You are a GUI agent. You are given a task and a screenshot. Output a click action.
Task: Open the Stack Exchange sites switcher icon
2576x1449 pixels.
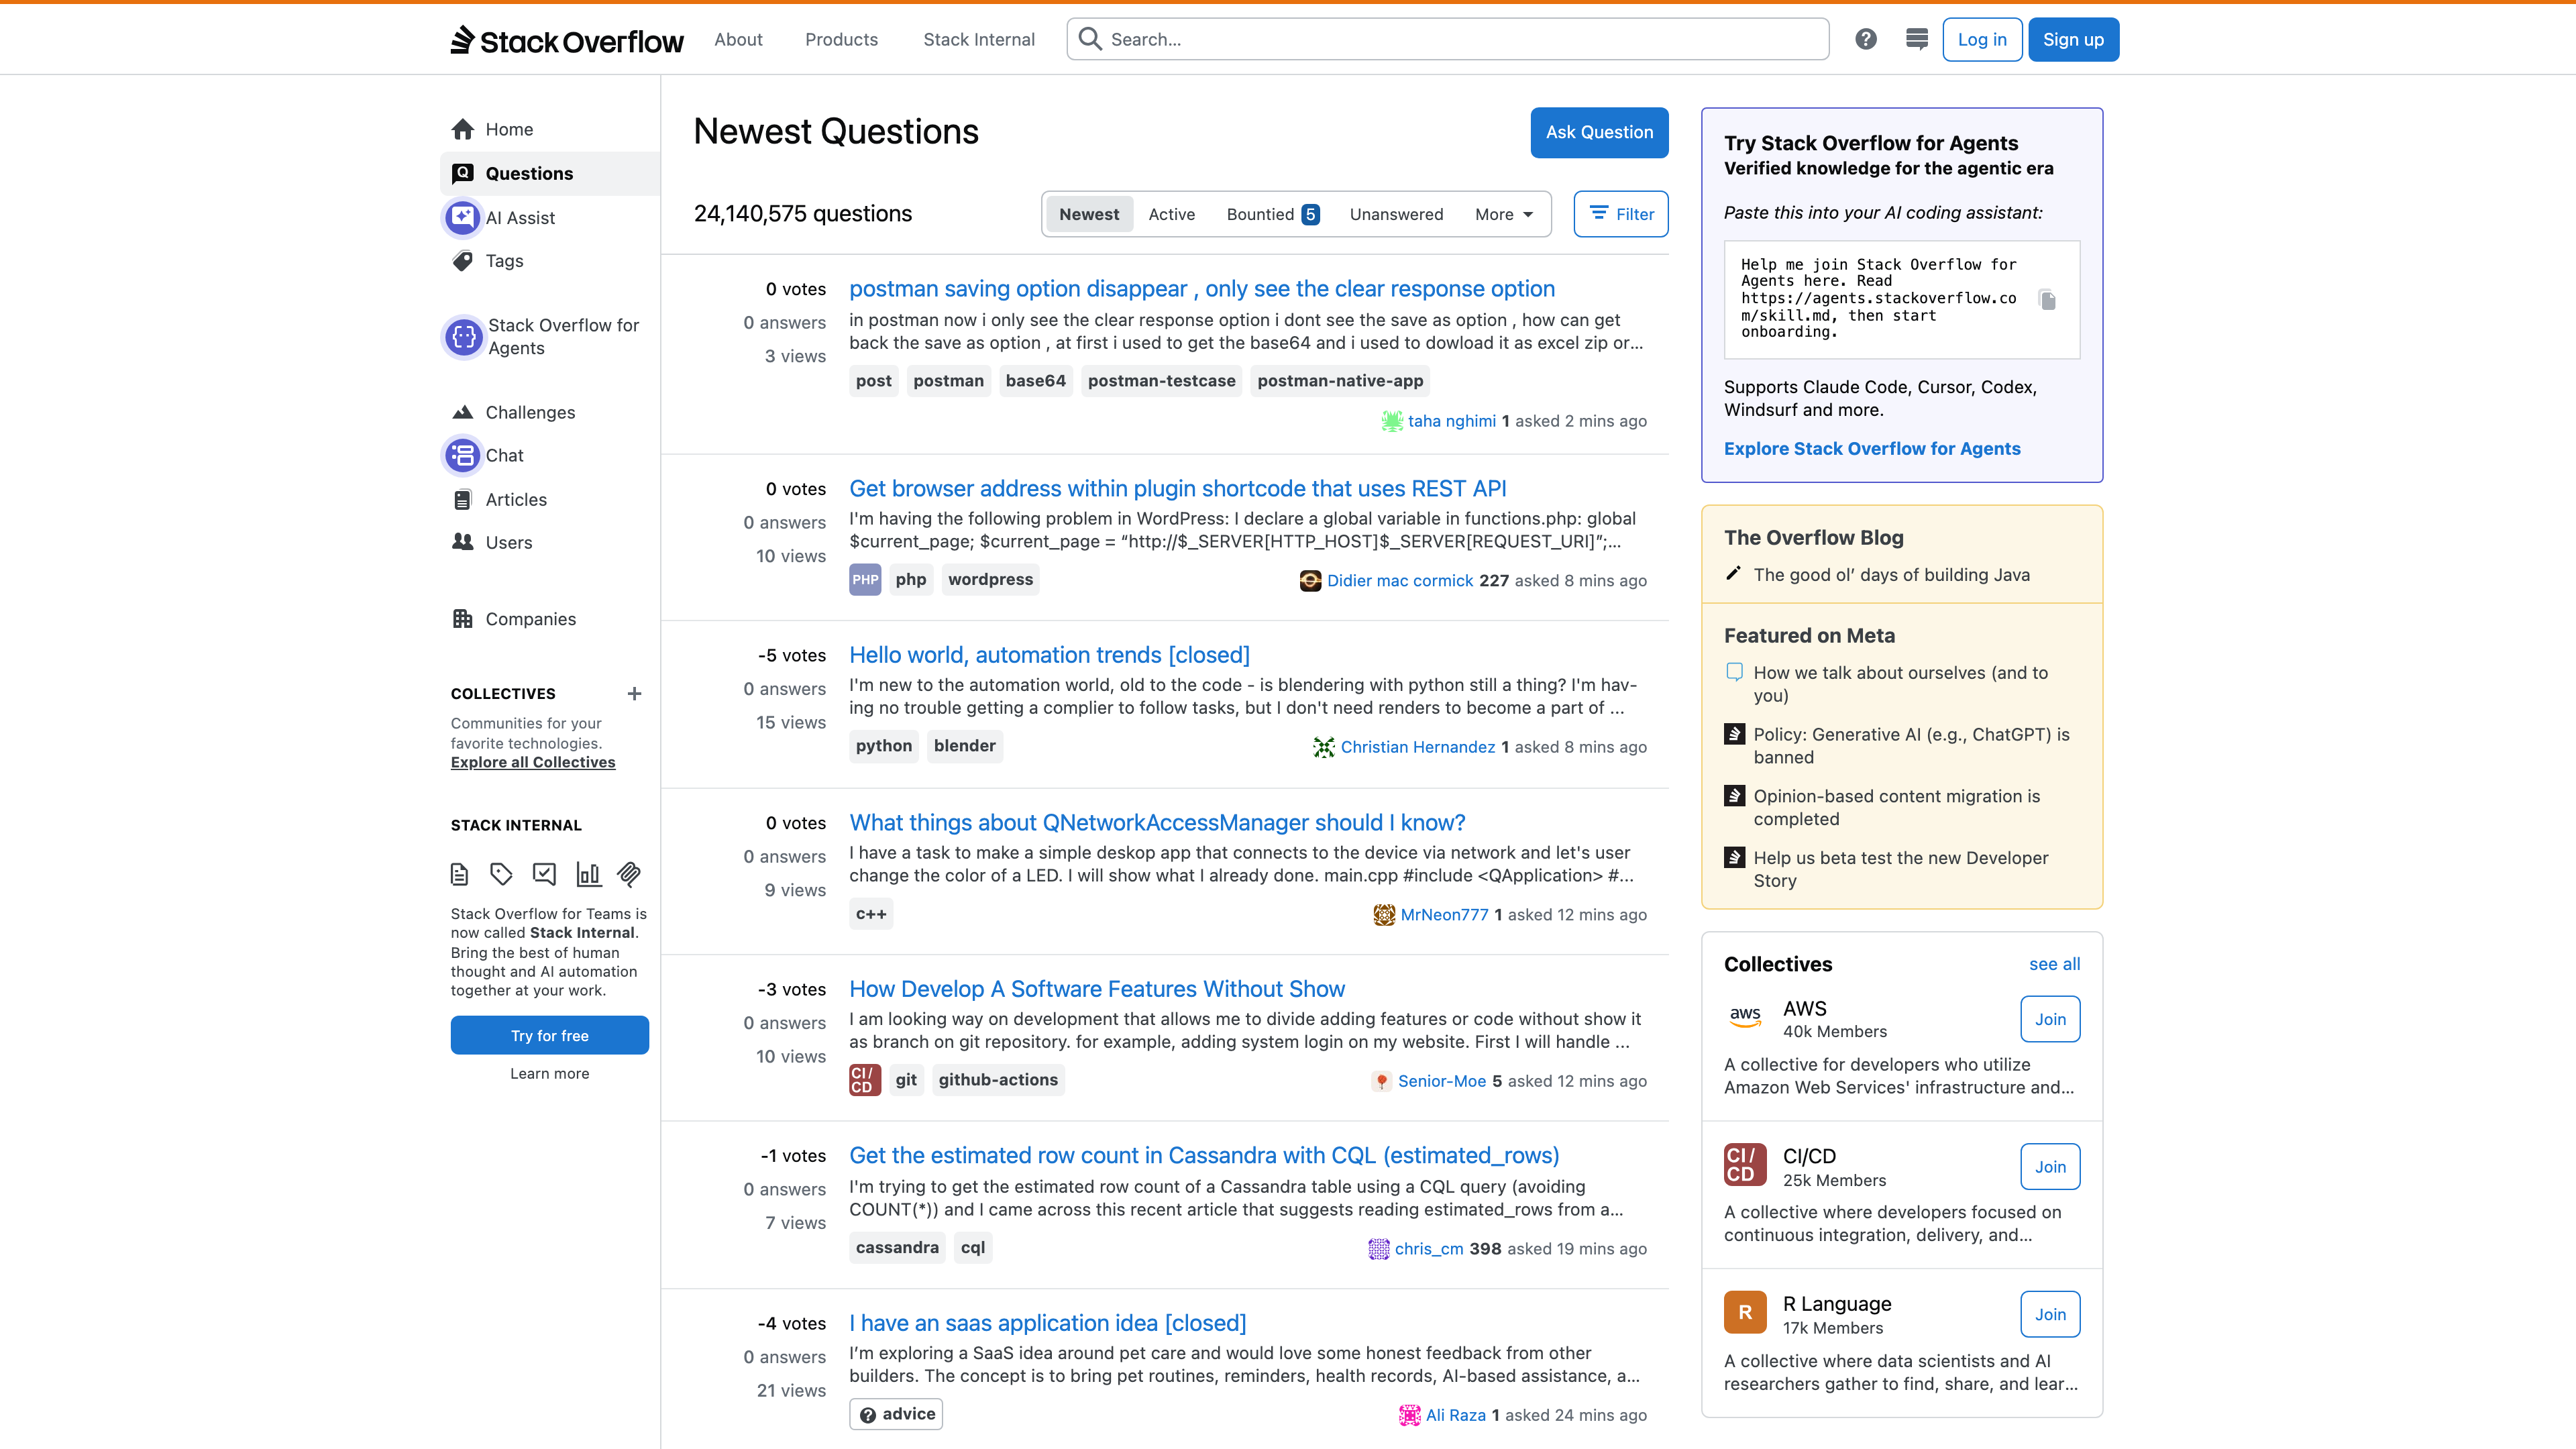click(1917, 39)
